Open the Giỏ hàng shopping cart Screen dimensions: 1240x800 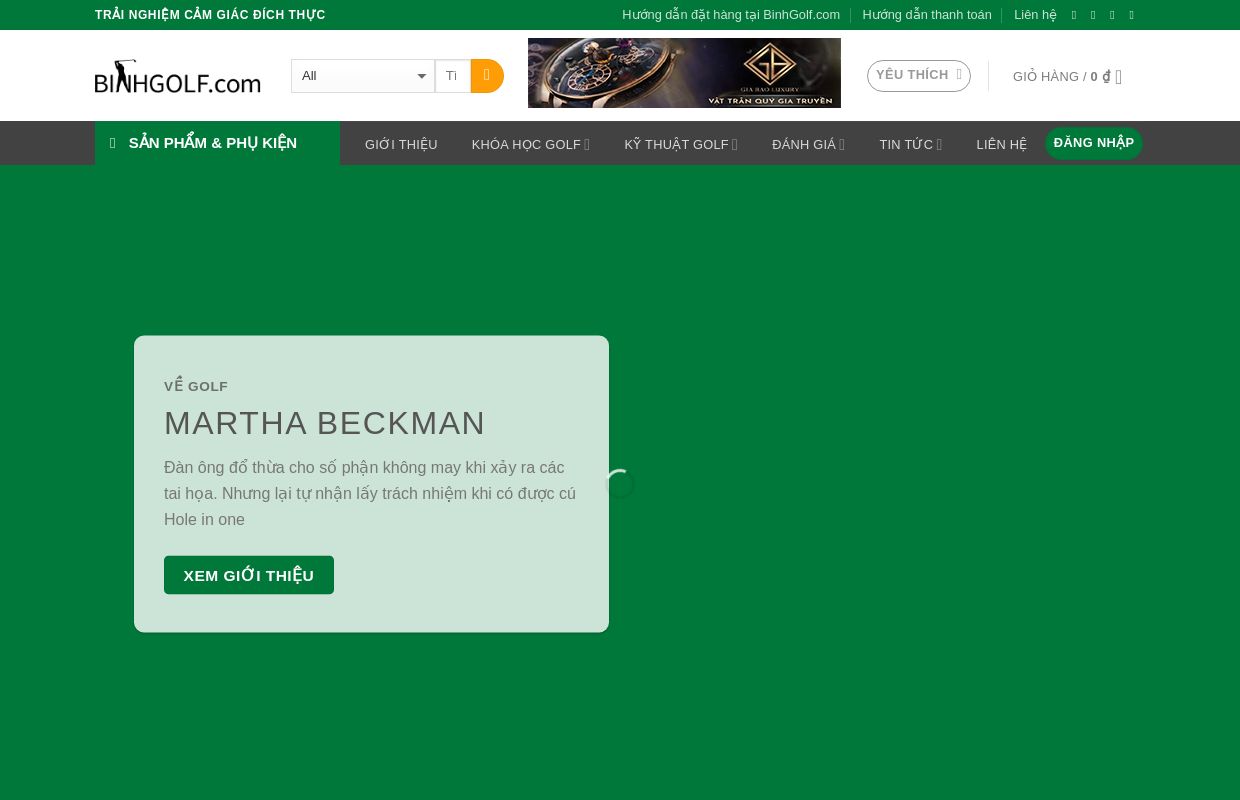pos(1066,77)
